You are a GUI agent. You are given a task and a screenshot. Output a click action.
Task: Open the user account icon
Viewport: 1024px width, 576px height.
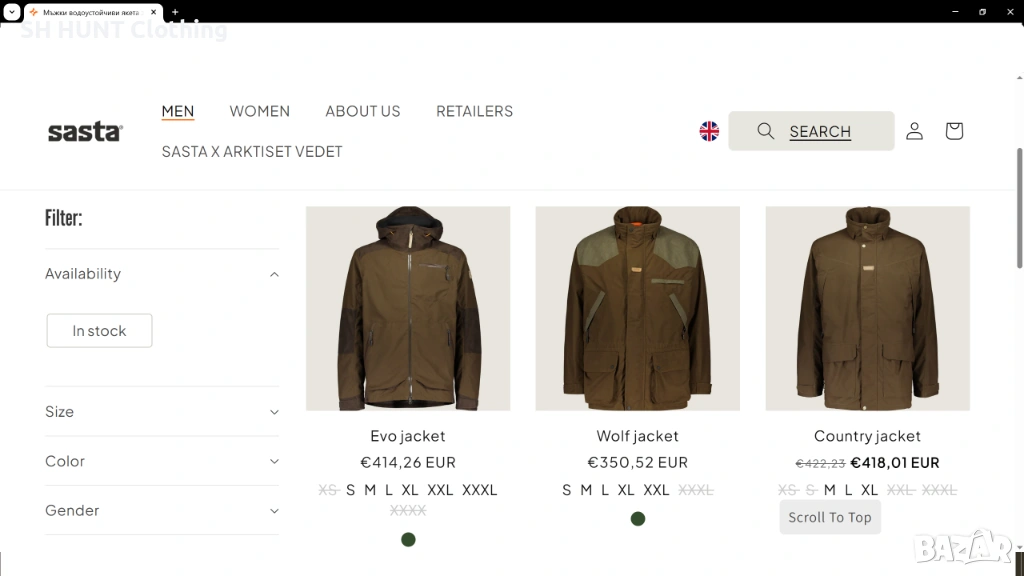[914, 131]
